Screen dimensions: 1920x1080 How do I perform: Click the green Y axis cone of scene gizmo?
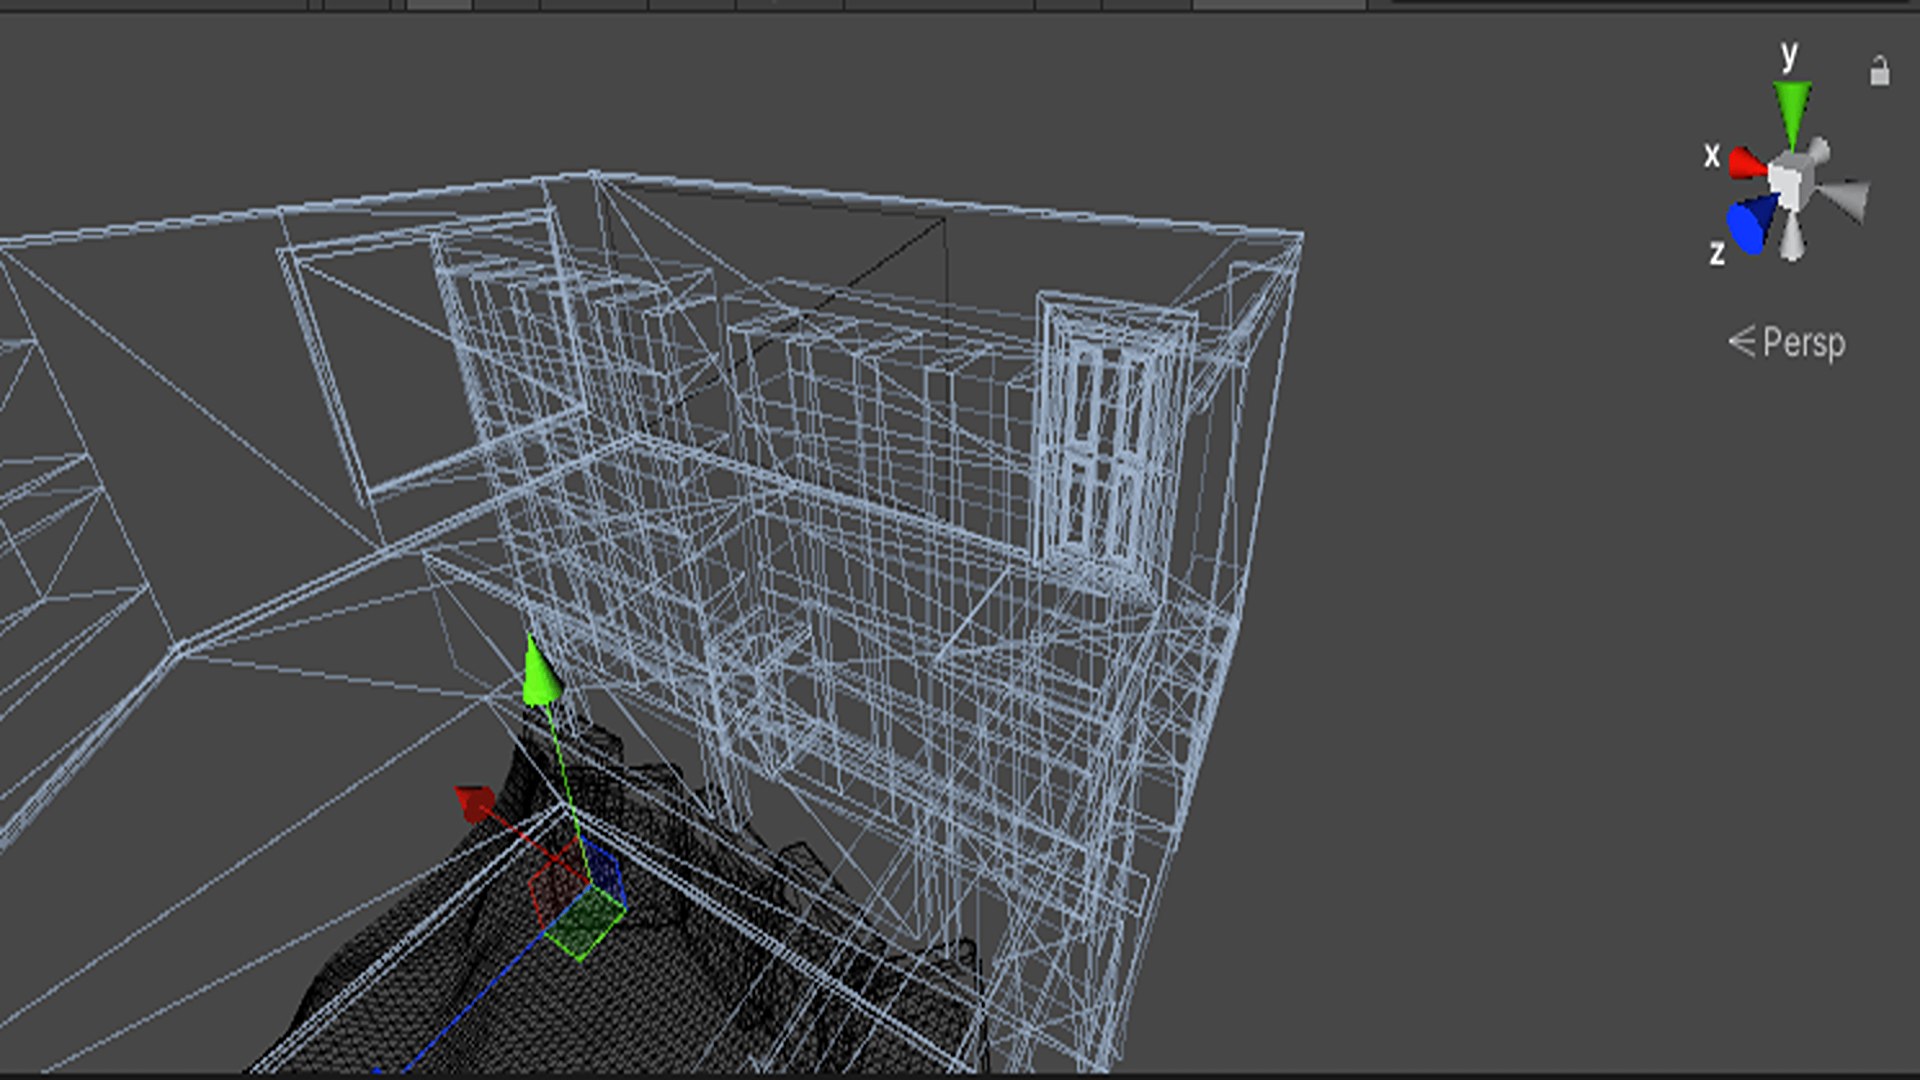[x=1792, y=110]
